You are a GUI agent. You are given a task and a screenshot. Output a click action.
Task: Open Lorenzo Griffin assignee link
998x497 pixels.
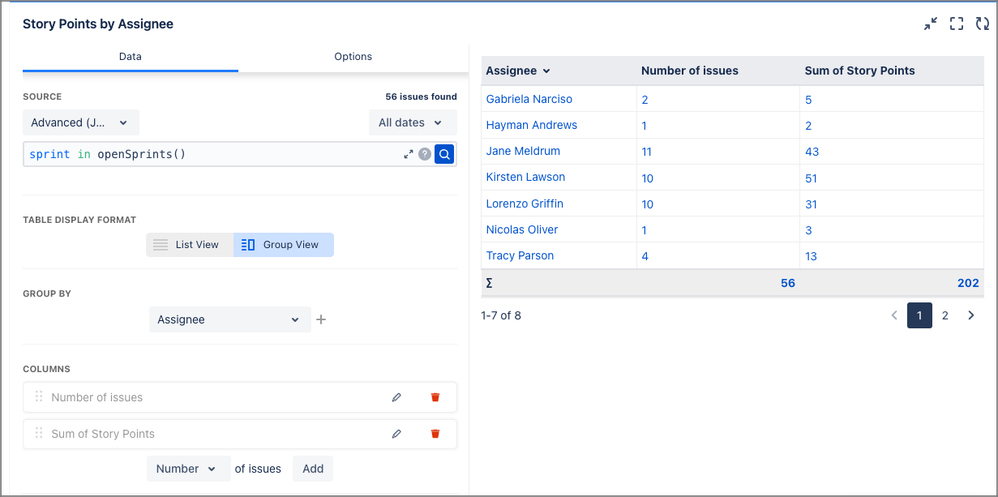click(x=524, y=204)
